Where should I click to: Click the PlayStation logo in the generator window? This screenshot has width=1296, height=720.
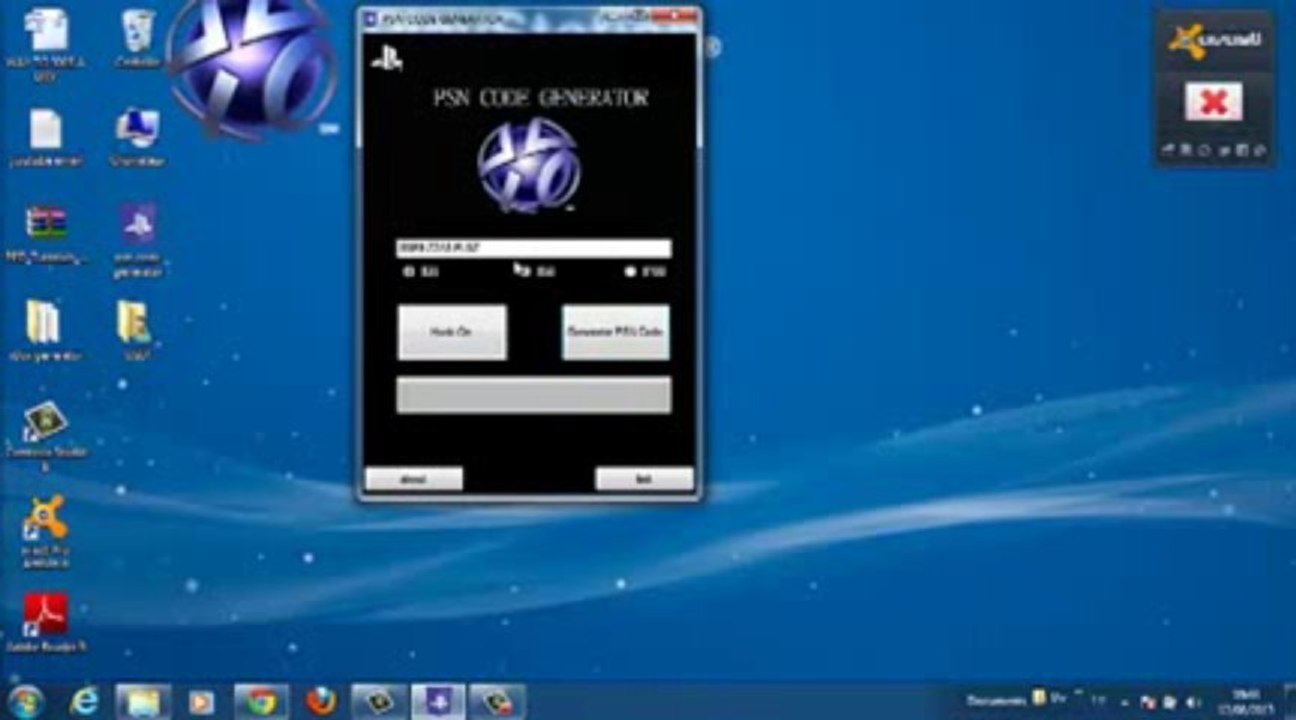tap(386, 60)
